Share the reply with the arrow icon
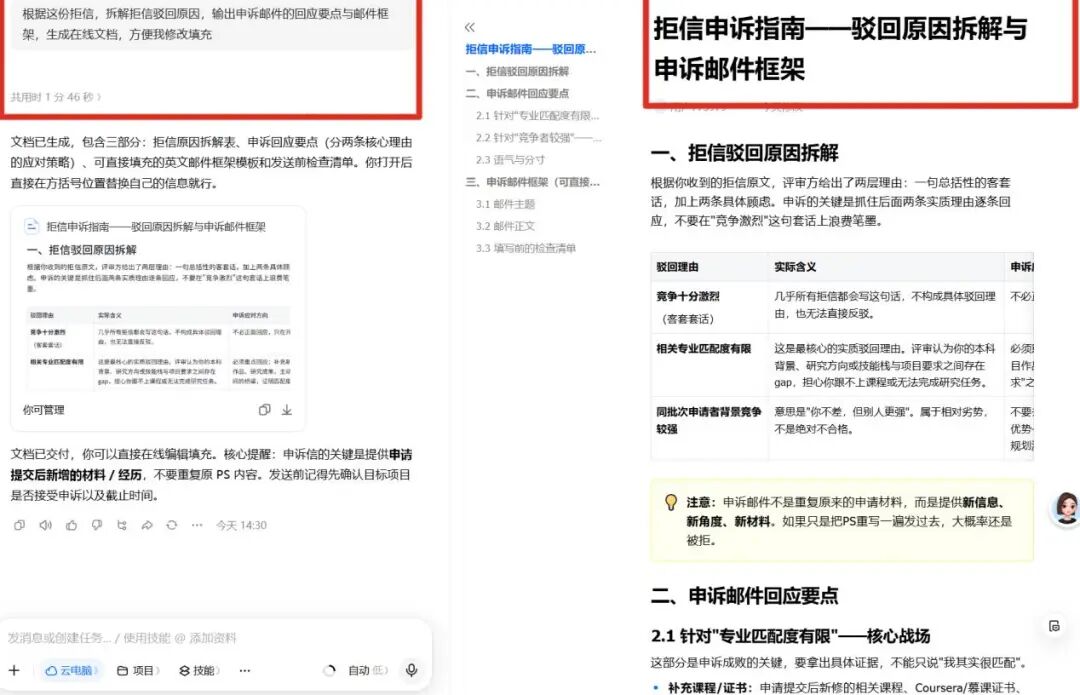This screenshot has height=695, width=1080. tap(147, 525)
